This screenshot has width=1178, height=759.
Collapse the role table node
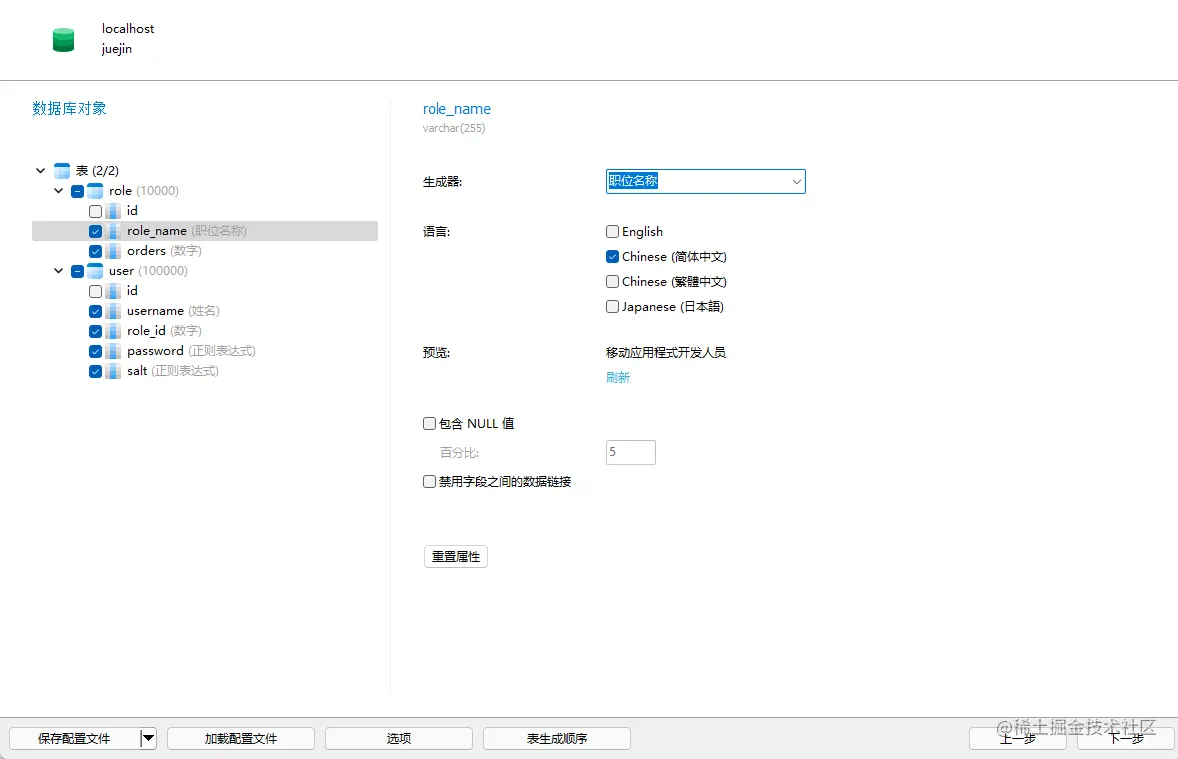click(59, 191)
